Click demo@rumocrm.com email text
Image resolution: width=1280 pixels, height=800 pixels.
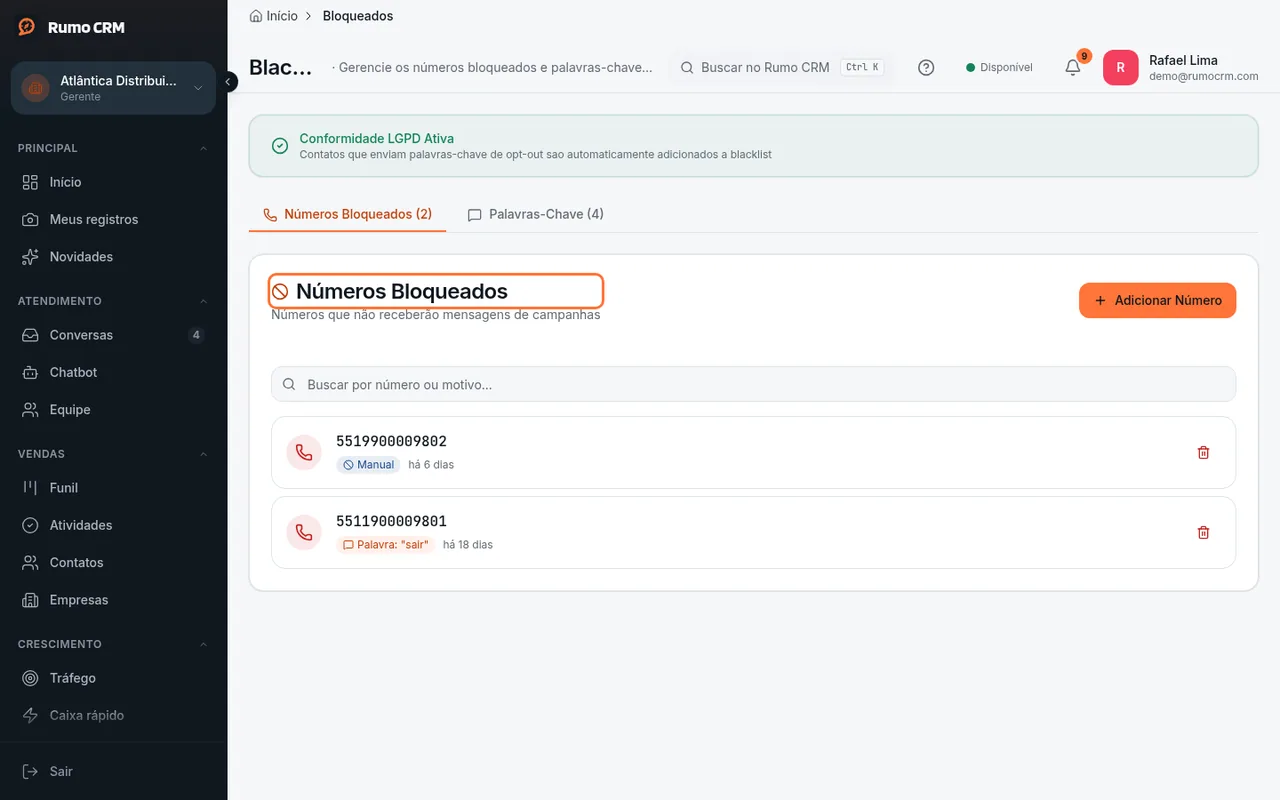point(1203,76)
